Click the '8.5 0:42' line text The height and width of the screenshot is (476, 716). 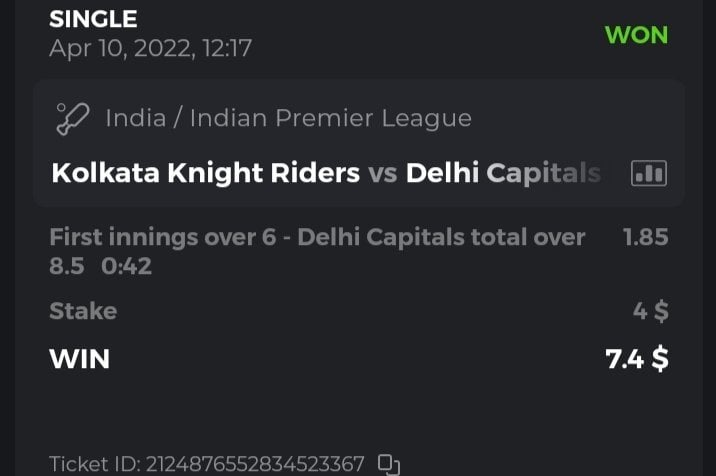click(100, 267)
